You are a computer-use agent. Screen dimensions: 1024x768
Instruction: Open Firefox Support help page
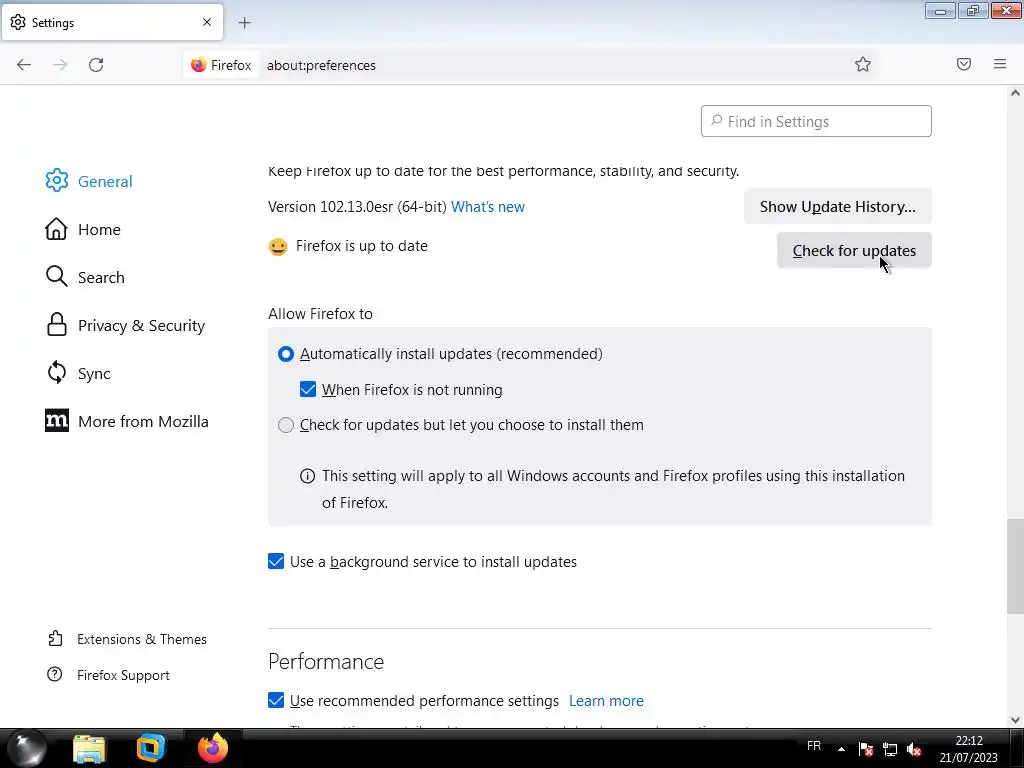[x=108, y=675]
